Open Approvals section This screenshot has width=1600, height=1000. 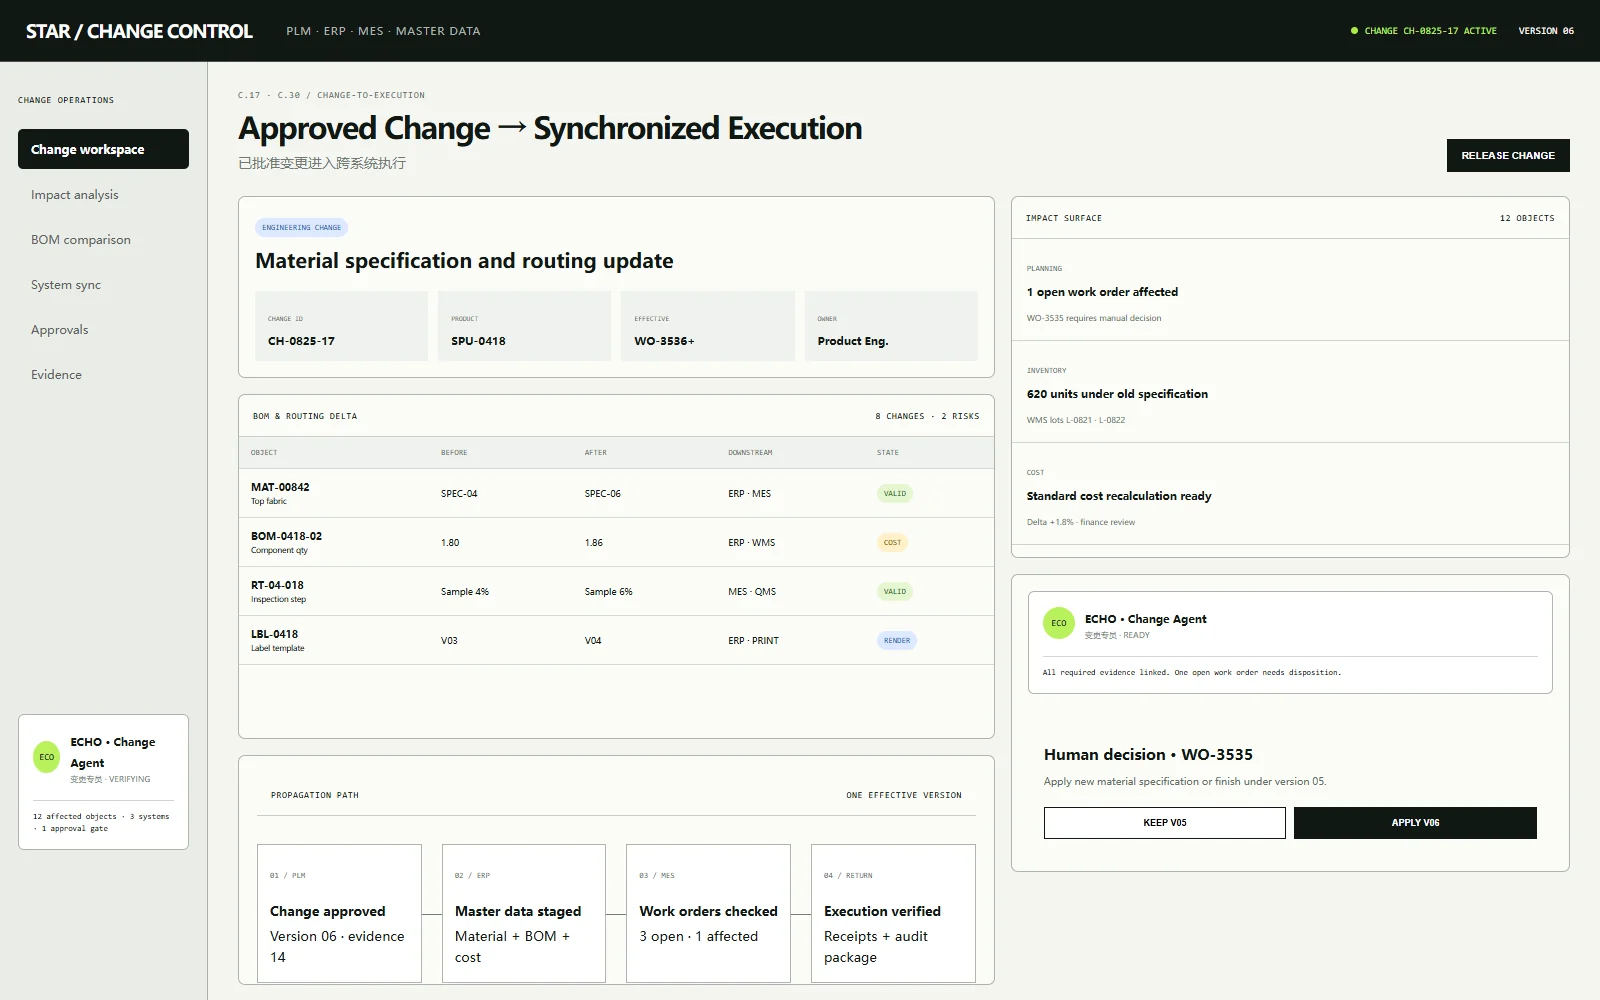(x=103, y=330)
